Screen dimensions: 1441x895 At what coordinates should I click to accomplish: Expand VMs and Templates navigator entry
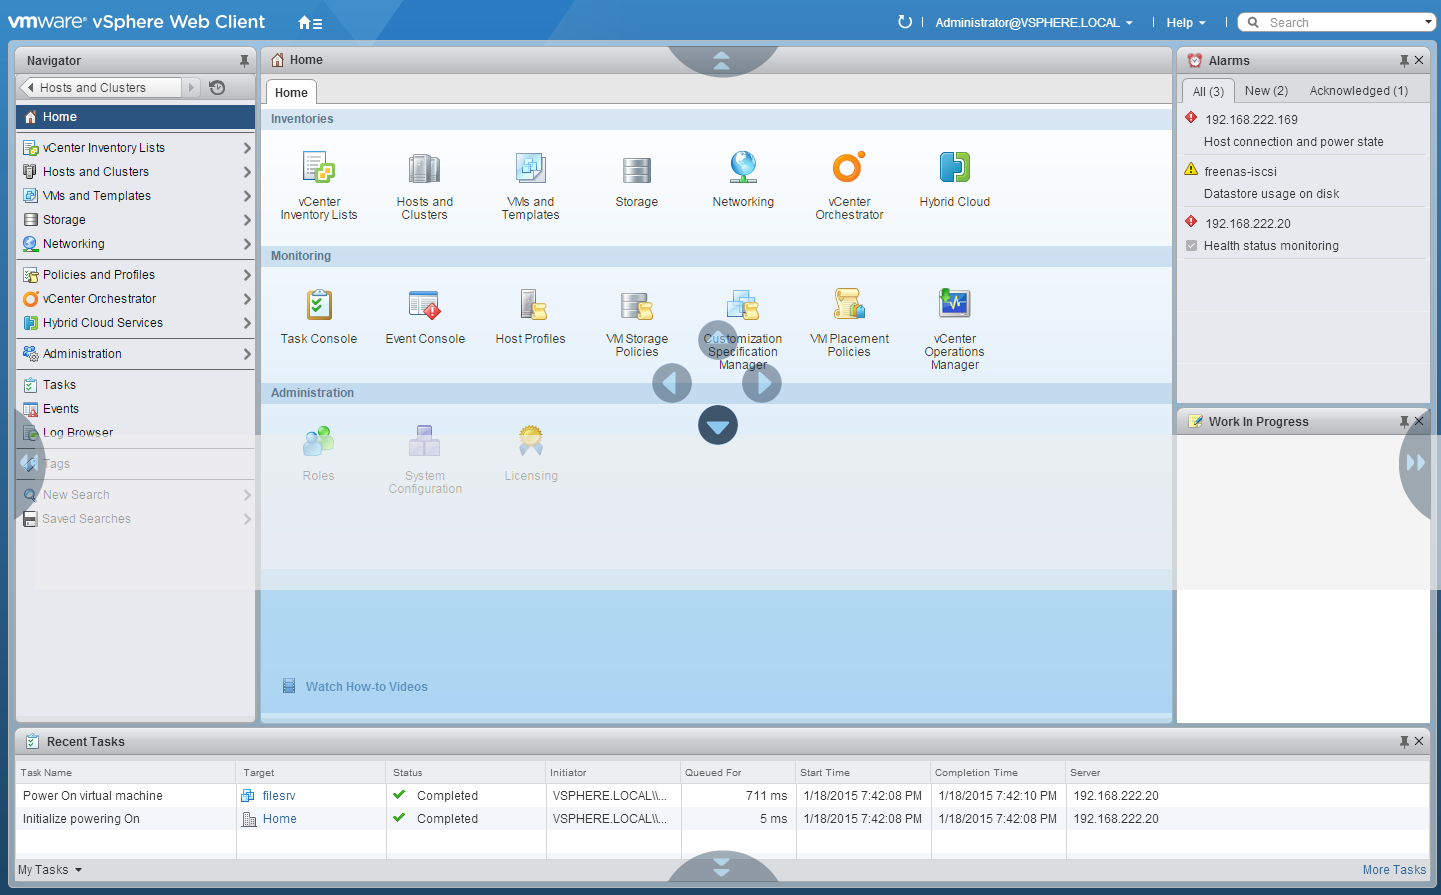(247, 196)
